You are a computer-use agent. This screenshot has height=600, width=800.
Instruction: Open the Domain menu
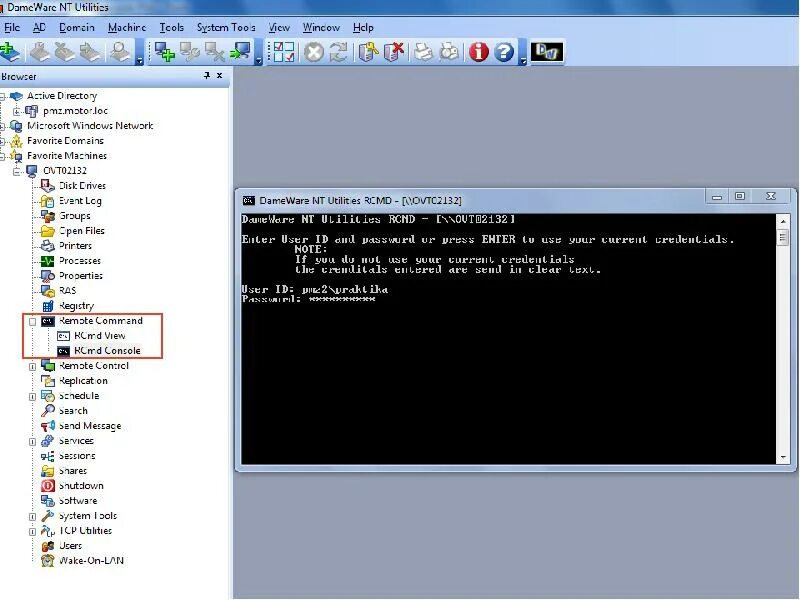click(x=77, y=28)
